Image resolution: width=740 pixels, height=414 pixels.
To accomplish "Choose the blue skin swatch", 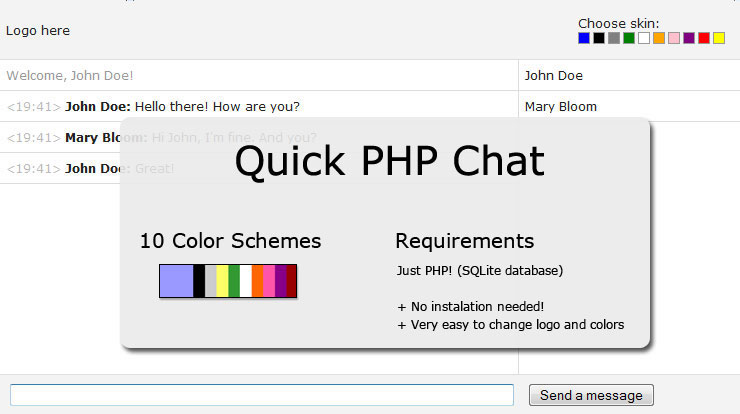I will (584, 38).
